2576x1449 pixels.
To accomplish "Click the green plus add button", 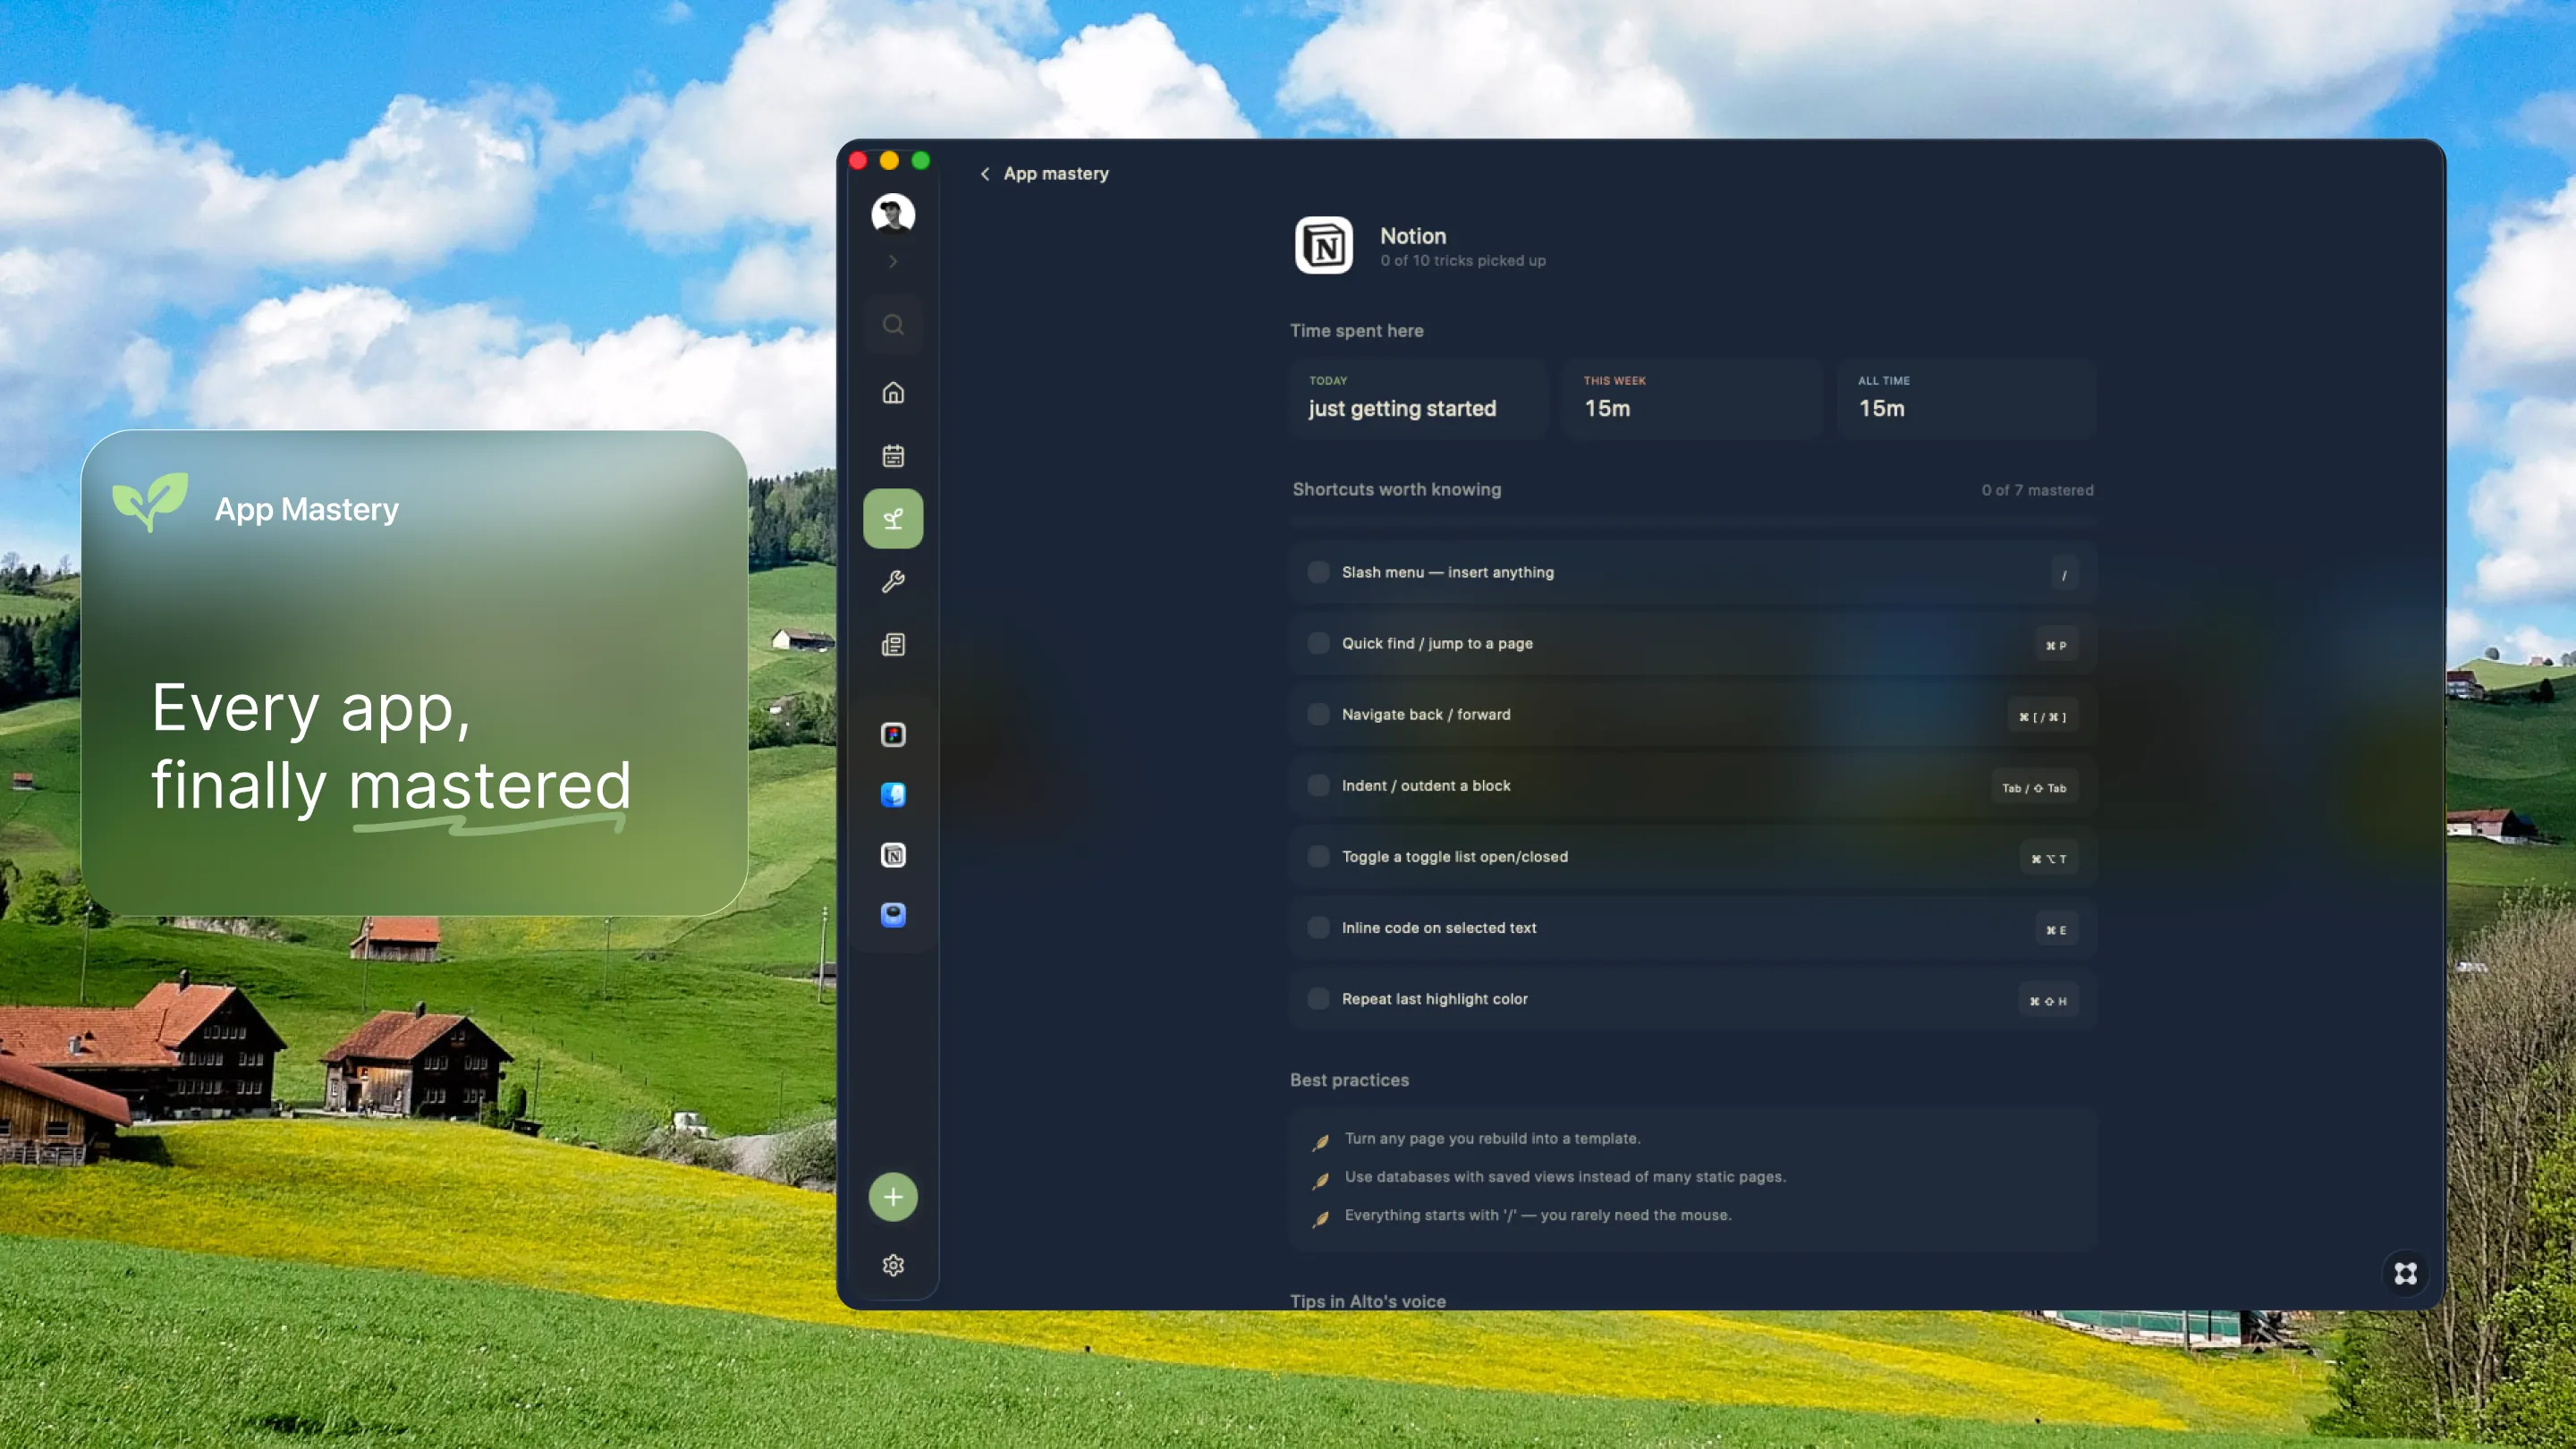I will coord(893,1197).
